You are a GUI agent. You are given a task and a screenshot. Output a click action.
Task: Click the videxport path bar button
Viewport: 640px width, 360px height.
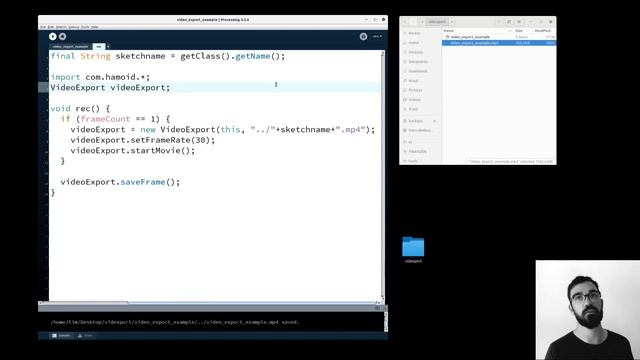pyautogui.click(x=437, y=22)
